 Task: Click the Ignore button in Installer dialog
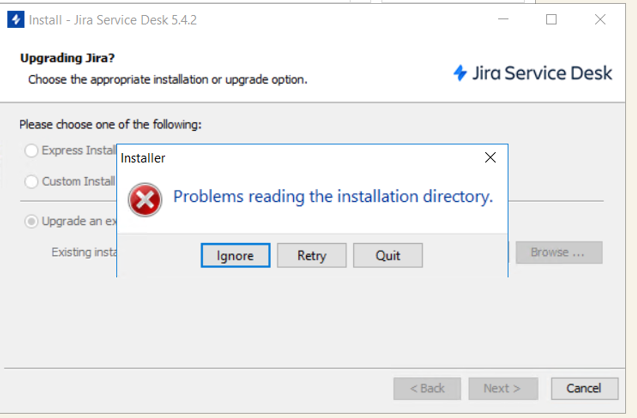tap(235, 256)
